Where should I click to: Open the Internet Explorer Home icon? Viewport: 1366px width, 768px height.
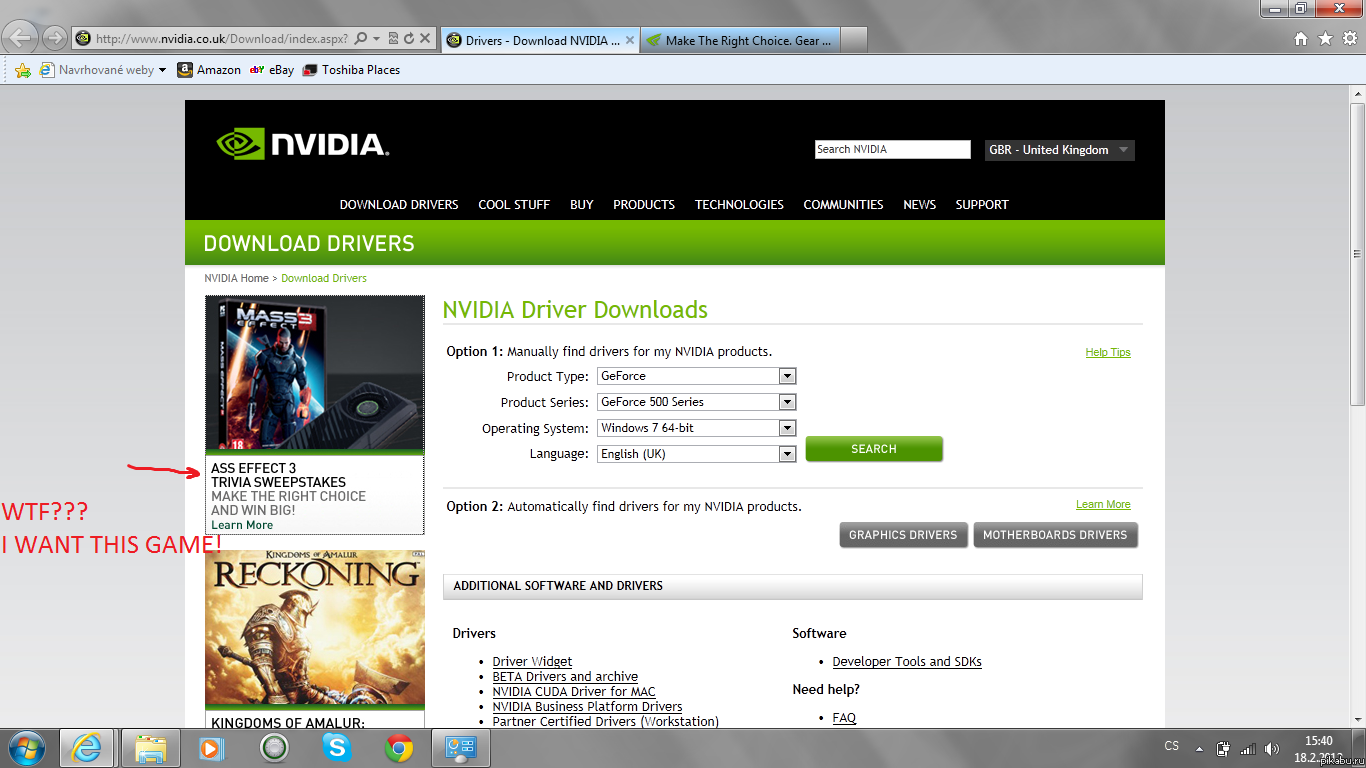click(1301, 39)
